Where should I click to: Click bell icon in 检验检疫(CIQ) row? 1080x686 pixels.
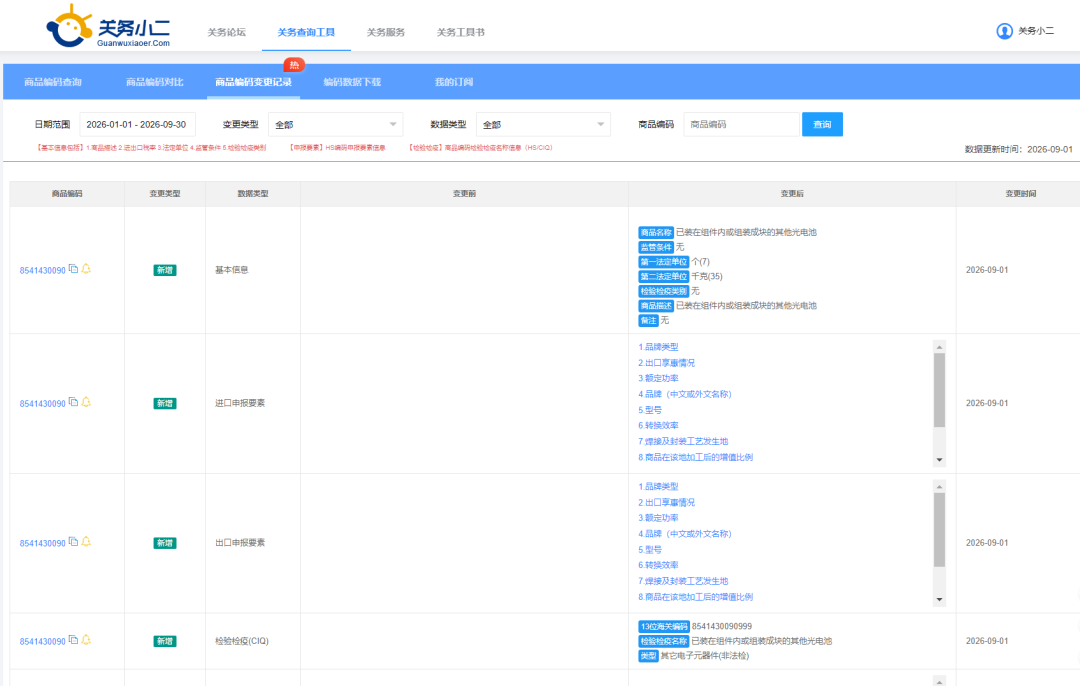[86, 640]
